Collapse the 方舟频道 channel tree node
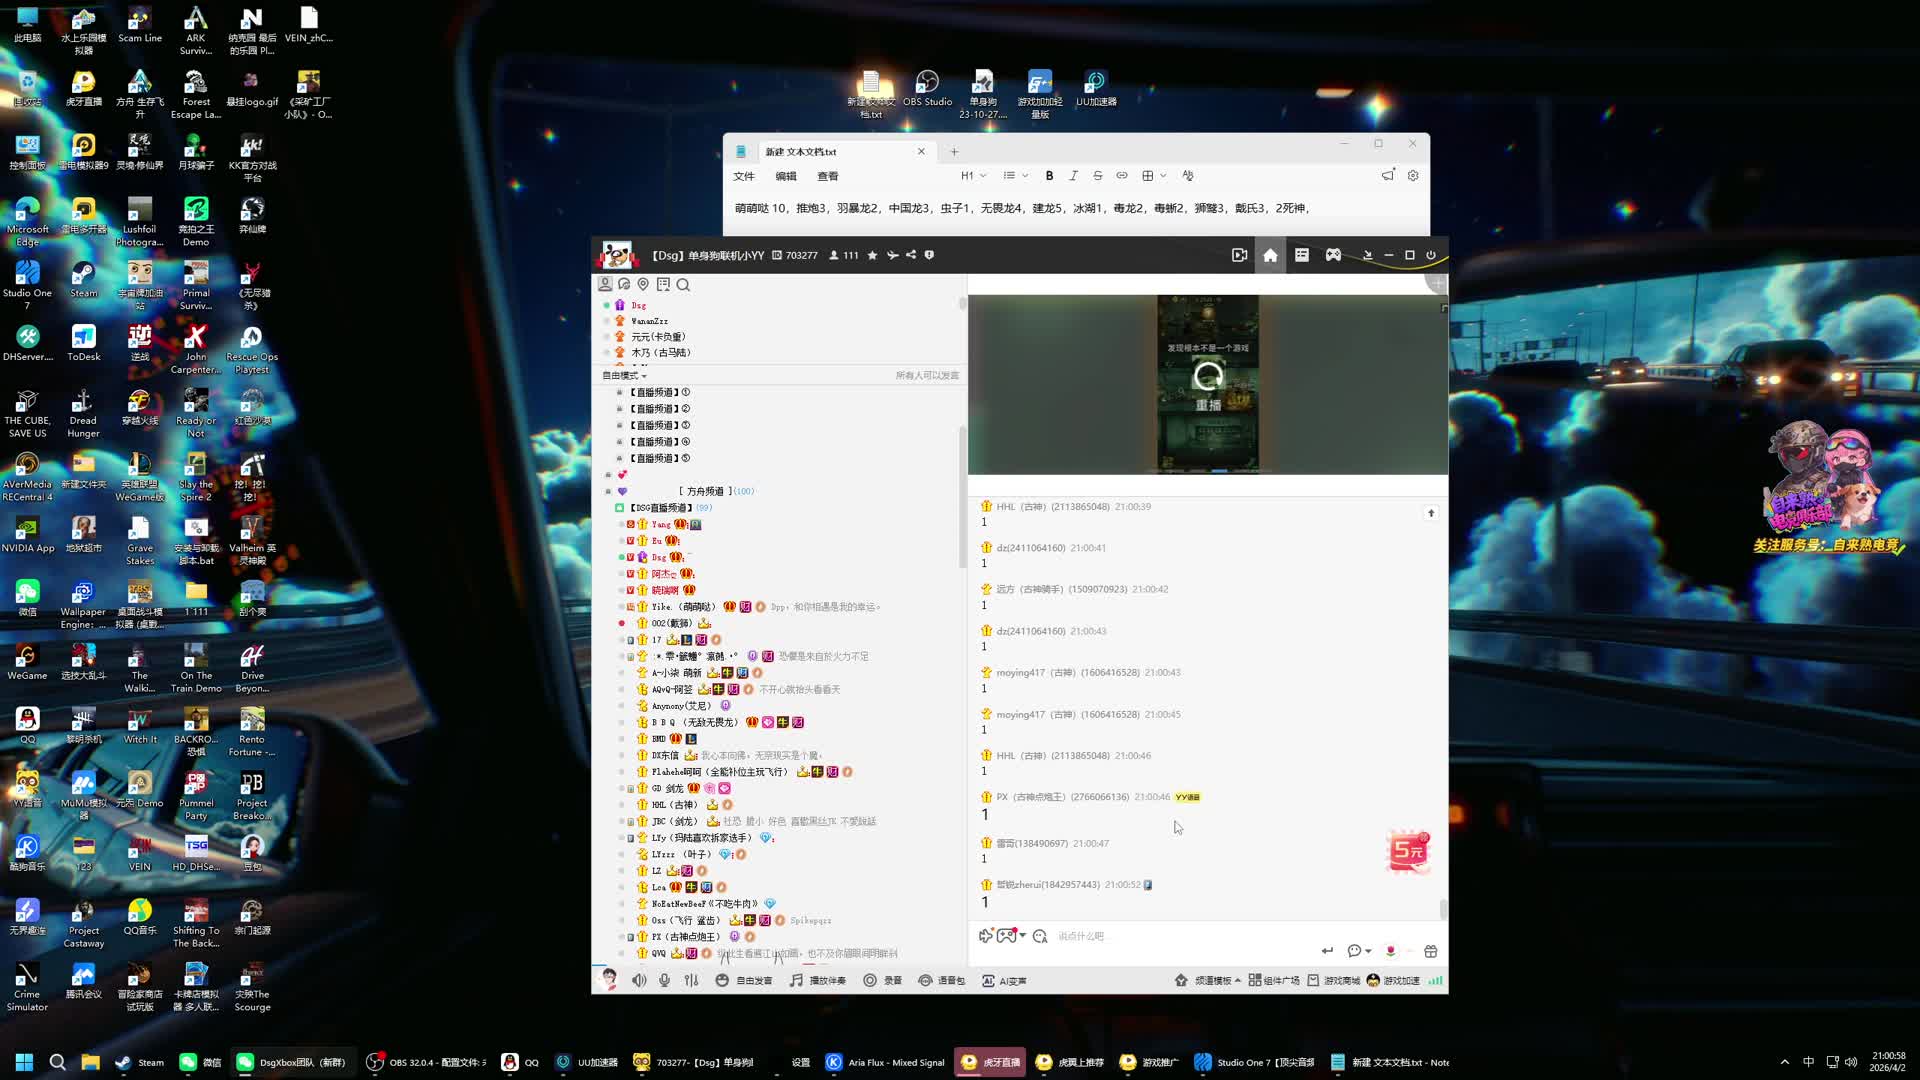1920x1080 pixels. click(x=608, y=491)
